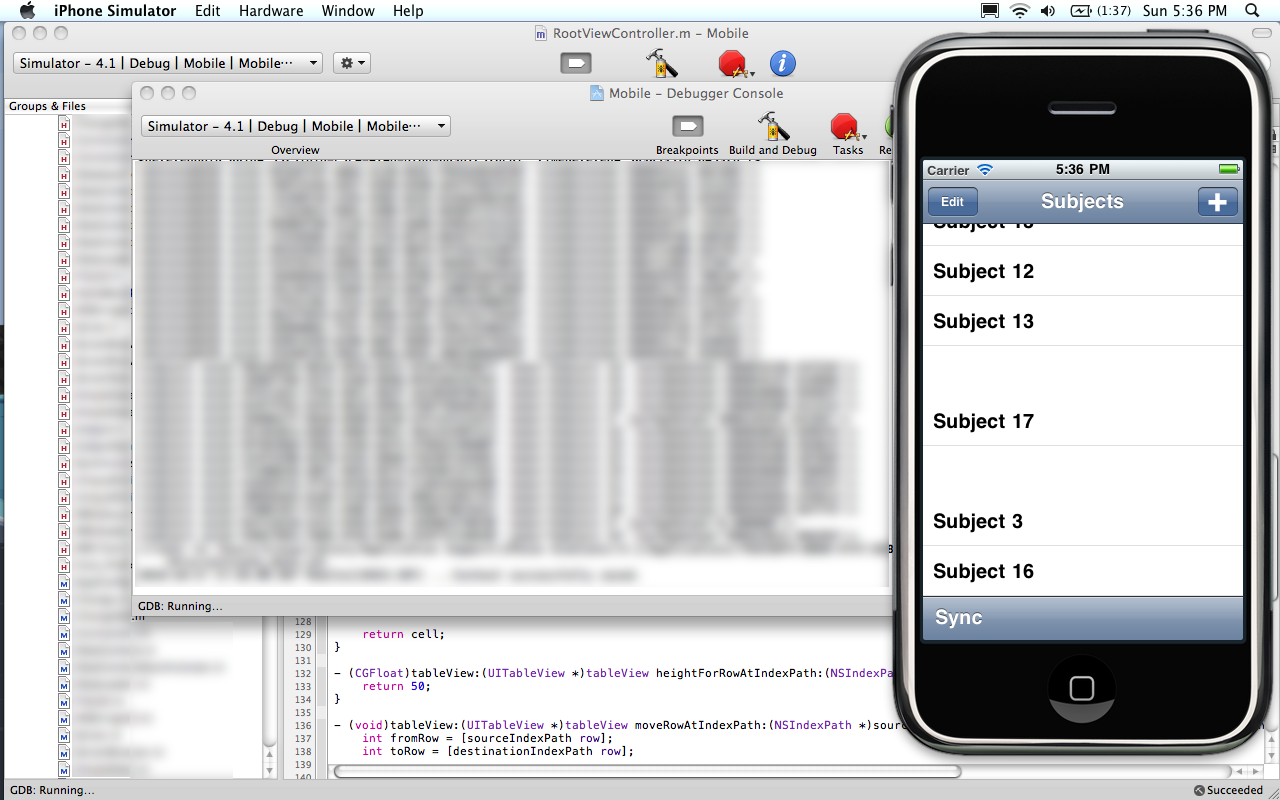Select the Subject 17 row
This screenshot has height=800, width=1280.
tap(1083, 421)
